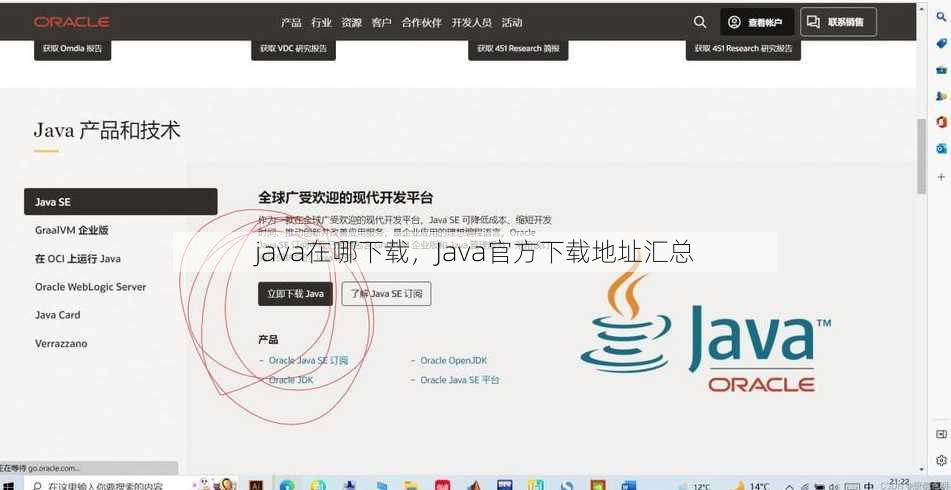This screenshot has width=951, height=490.
Task: Click the 获取 VDC 研究报告 button
Action: (294, 49)
